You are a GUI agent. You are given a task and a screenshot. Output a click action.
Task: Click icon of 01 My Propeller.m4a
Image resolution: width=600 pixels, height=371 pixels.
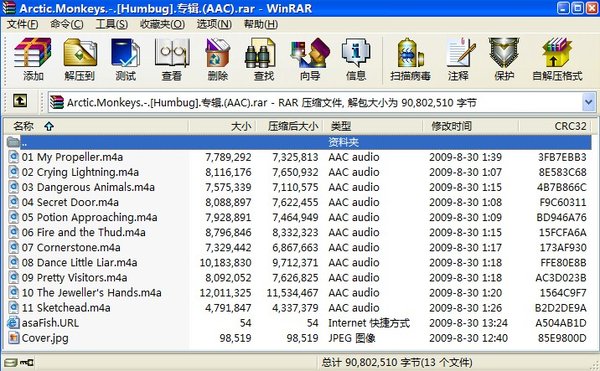pos(13,157)
